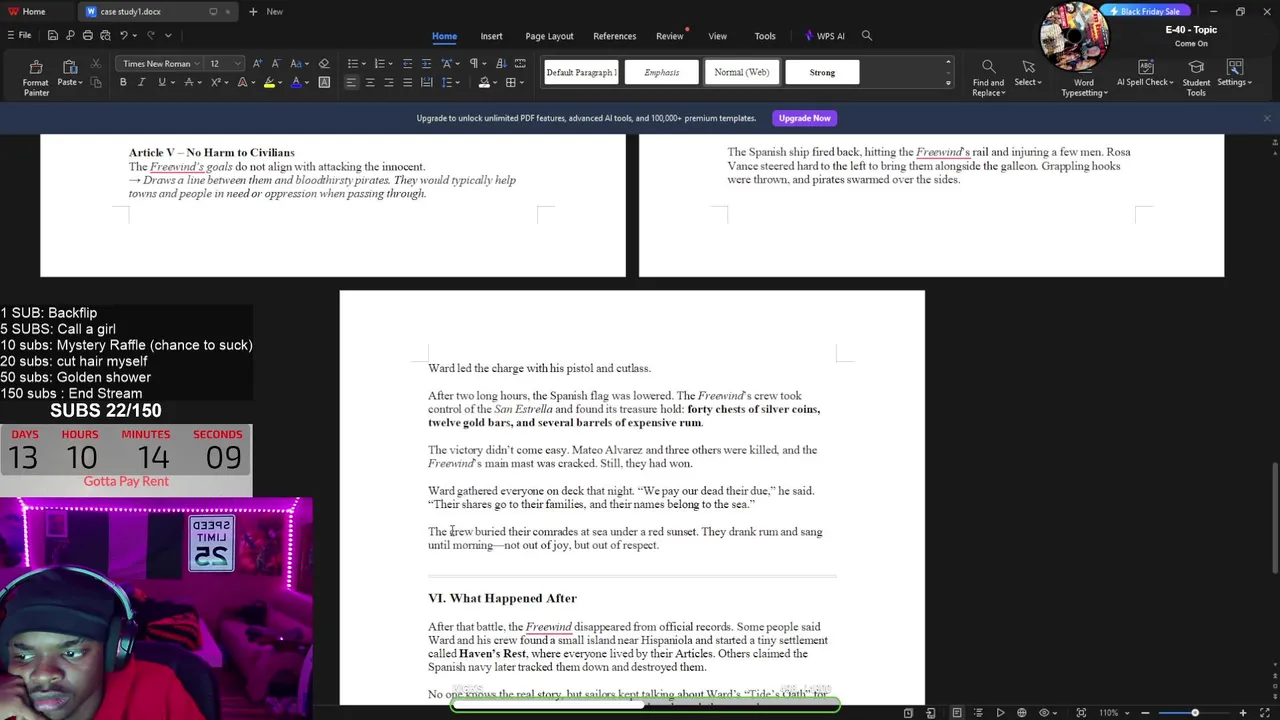Open the line spacing dropdown

pyautogui.click(x=456, y=82)
